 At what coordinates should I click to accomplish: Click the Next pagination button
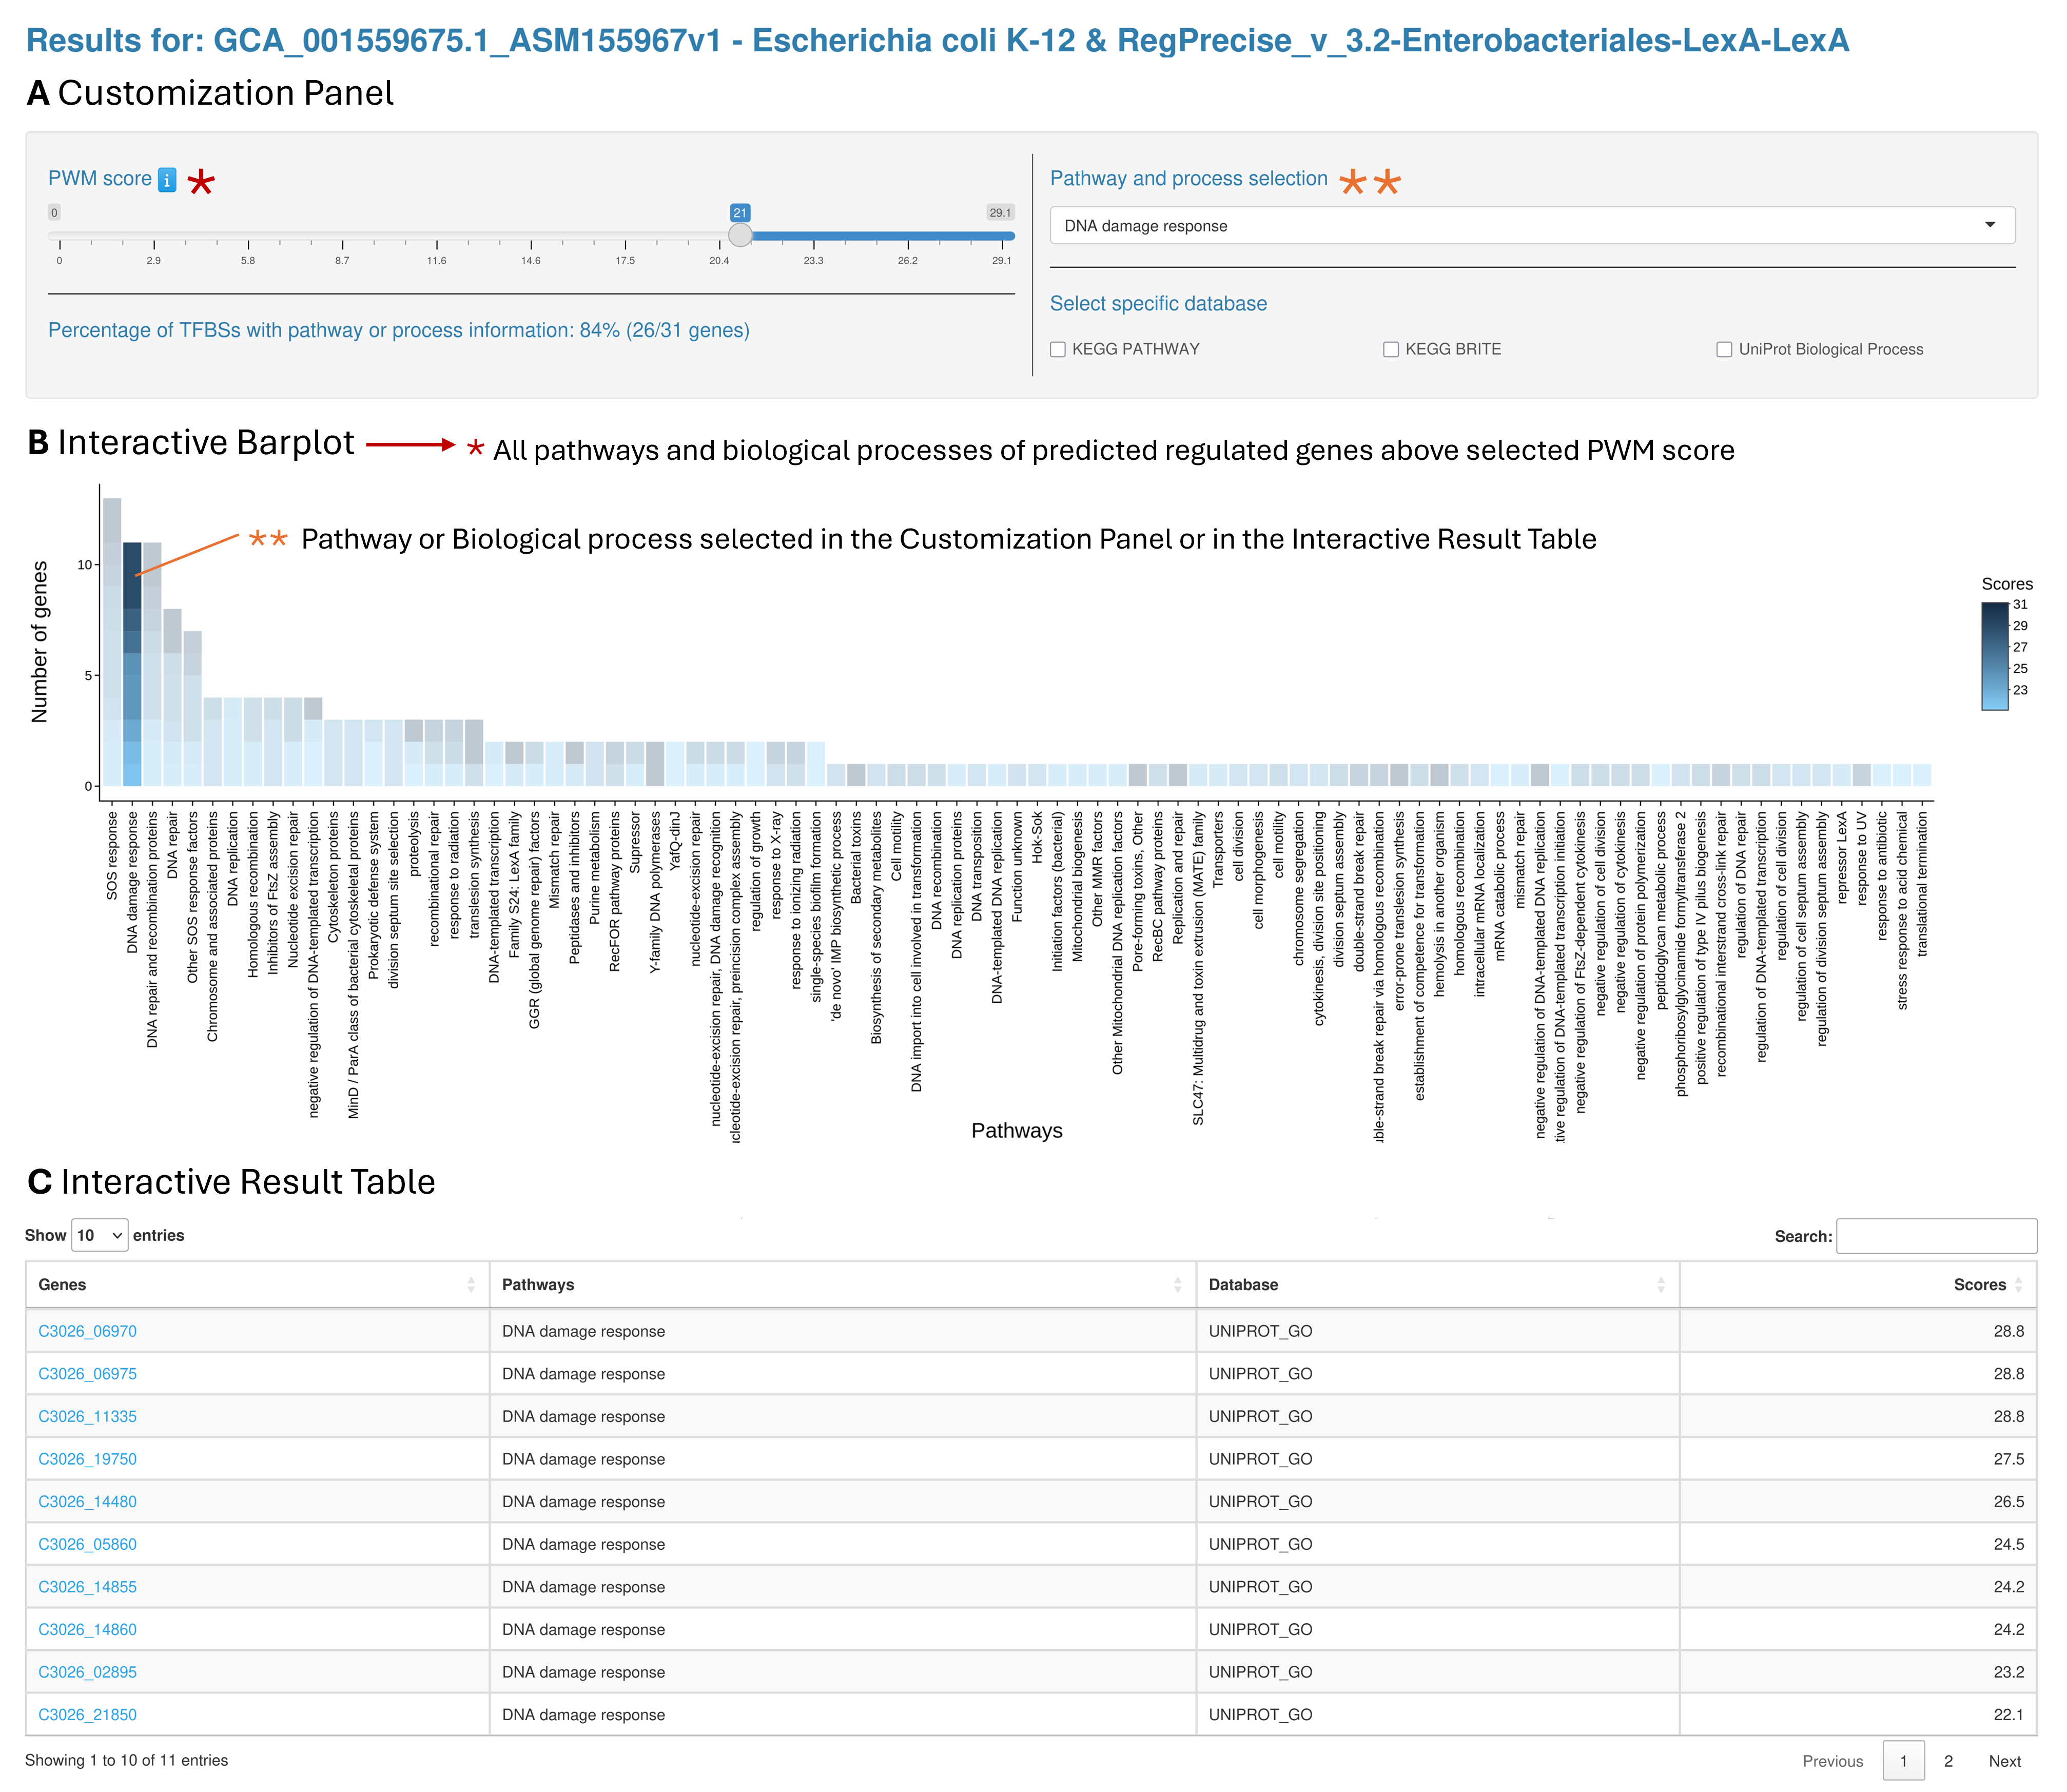pyautogui.click(x=2004, y=1761)
